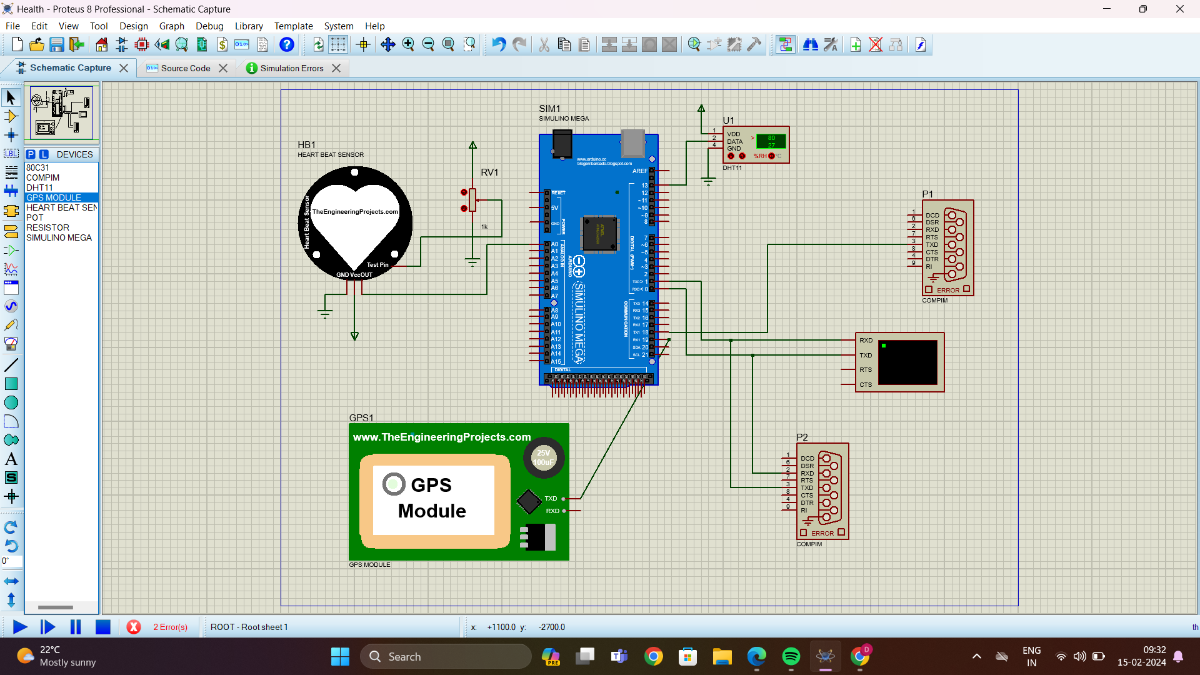
Task: Go to the Home Page icon
Action: (x=102, y=45)
